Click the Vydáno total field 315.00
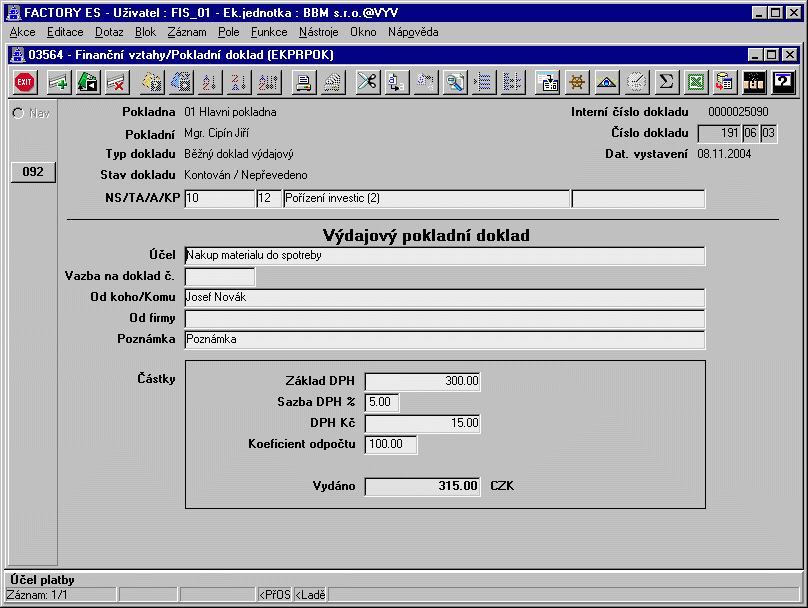The image size is (808, 608). tap(423, 486)
